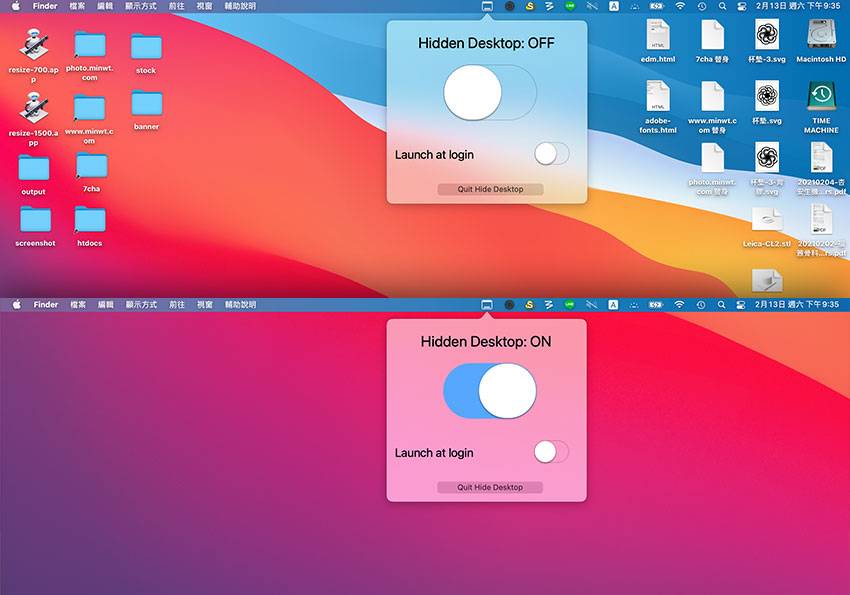This screenshot has width=850, height=595.
Task: Open the 顯示方式 menu in OFF screenshot
Action: 141,7
